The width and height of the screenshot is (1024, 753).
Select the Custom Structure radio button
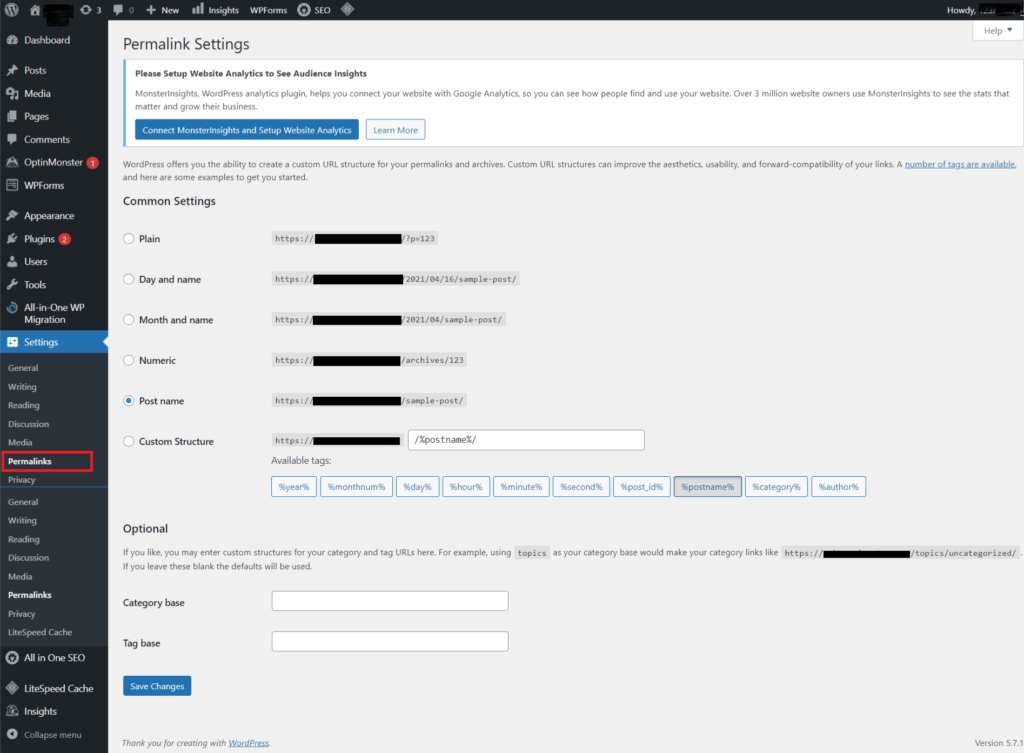click(x=129, y=441)
